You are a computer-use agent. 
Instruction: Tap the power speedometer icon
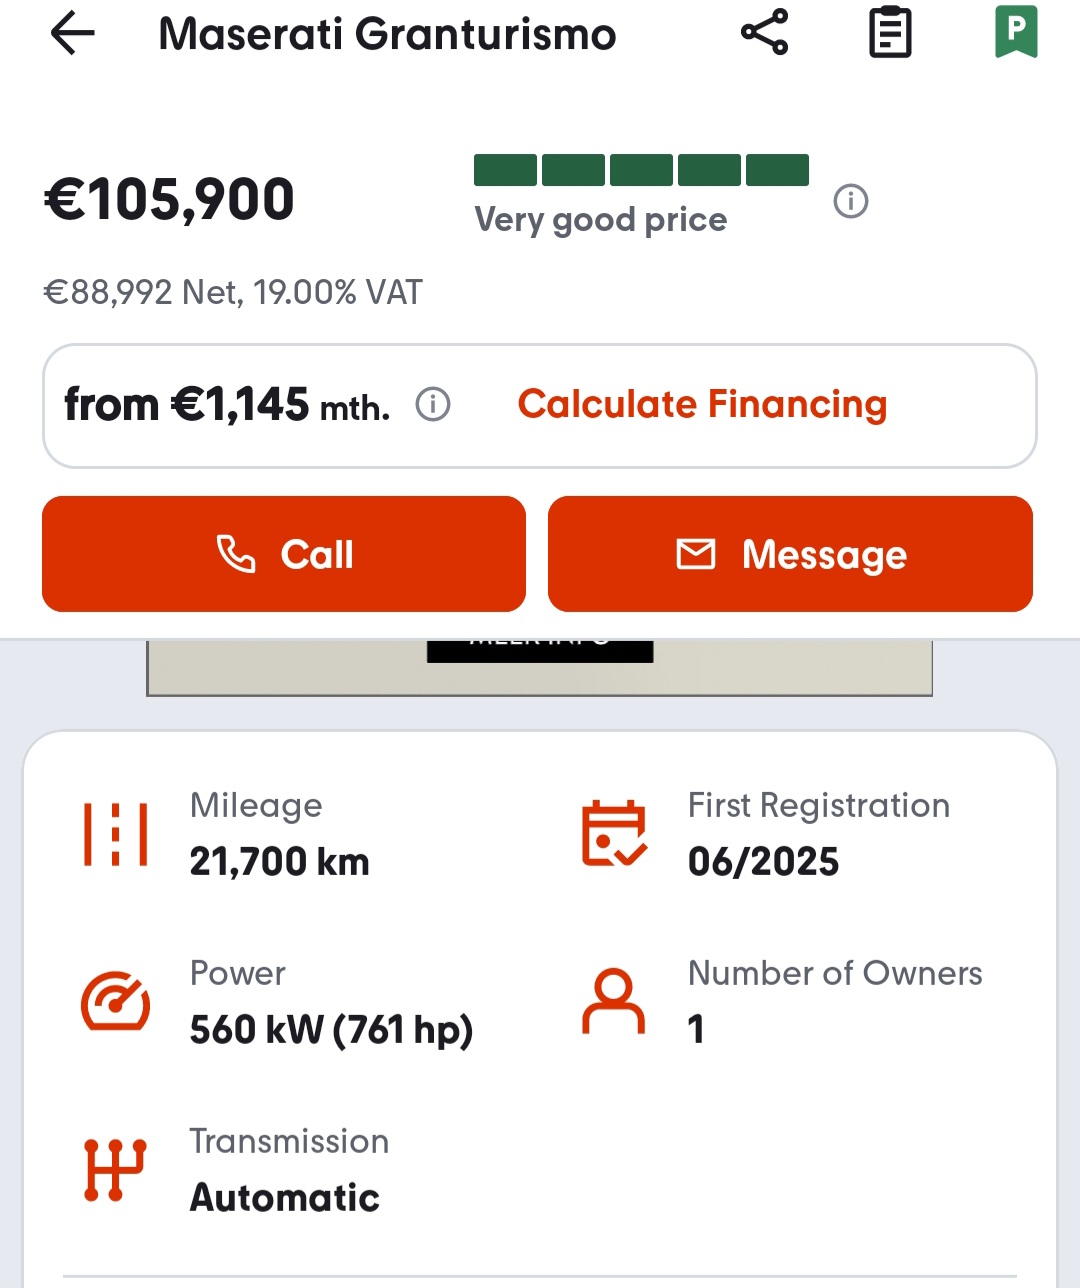pos(116,1001)
